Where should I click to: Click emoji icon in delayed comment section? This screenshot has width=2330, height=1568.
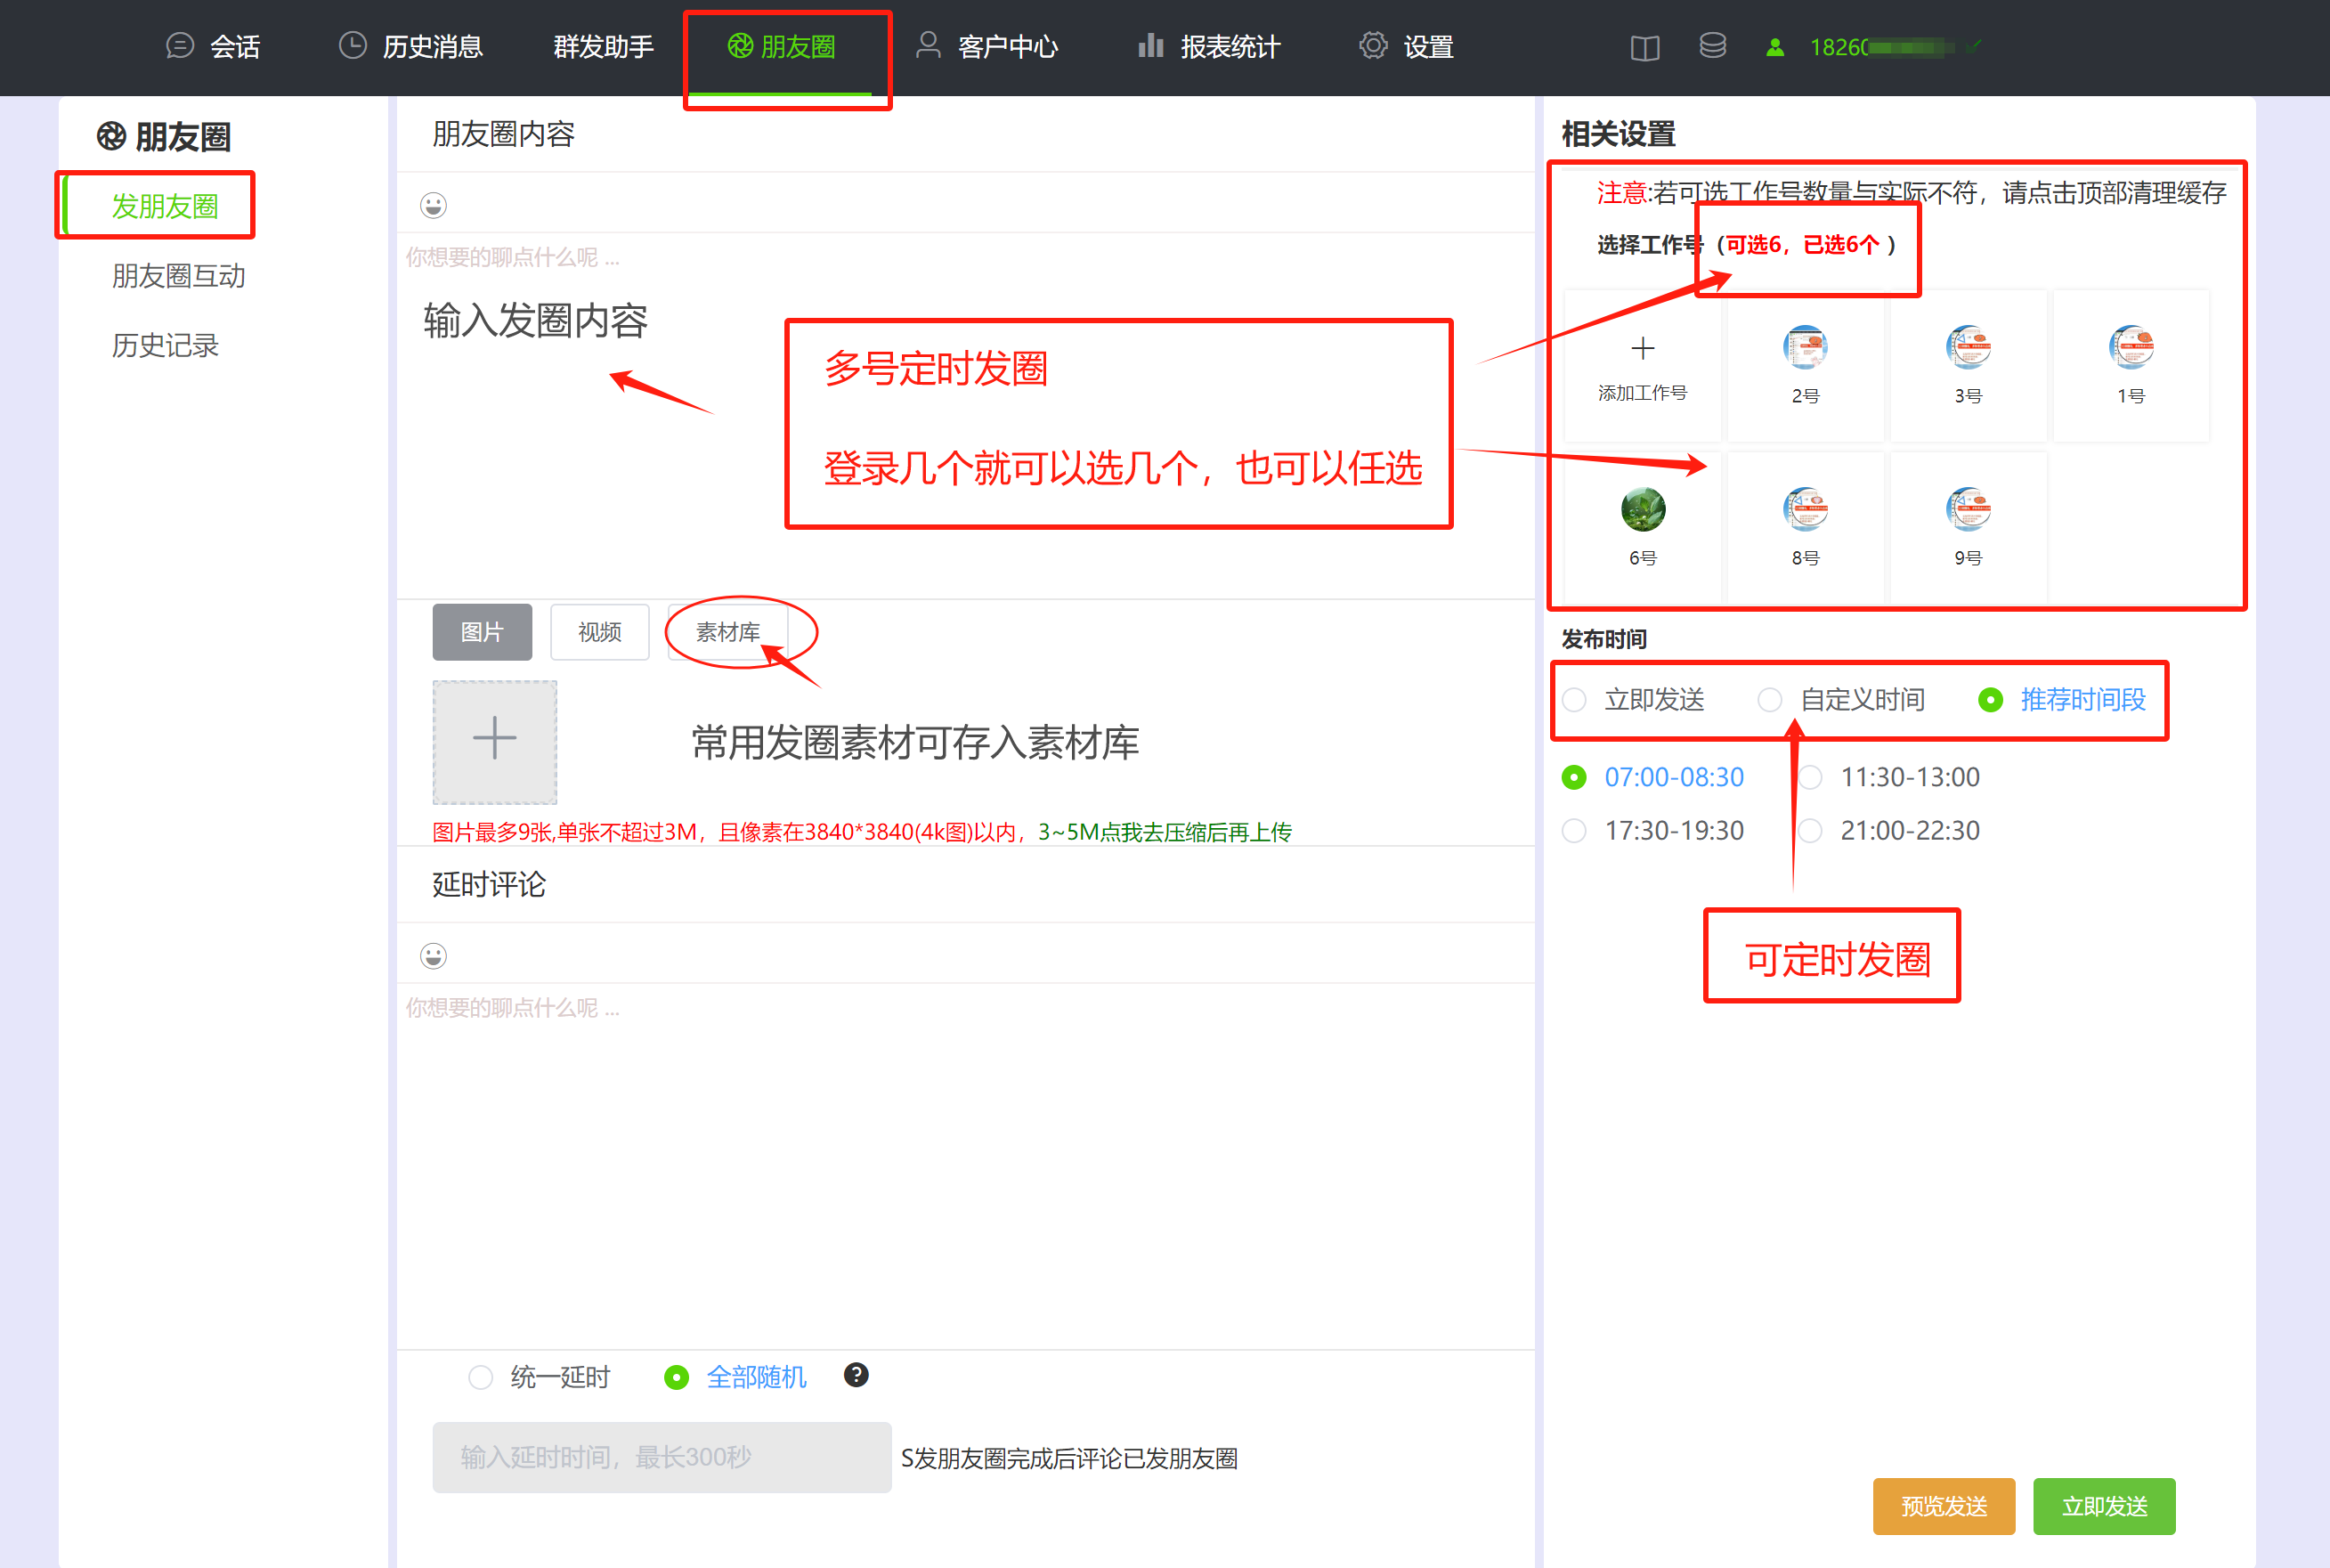point(433,956)
